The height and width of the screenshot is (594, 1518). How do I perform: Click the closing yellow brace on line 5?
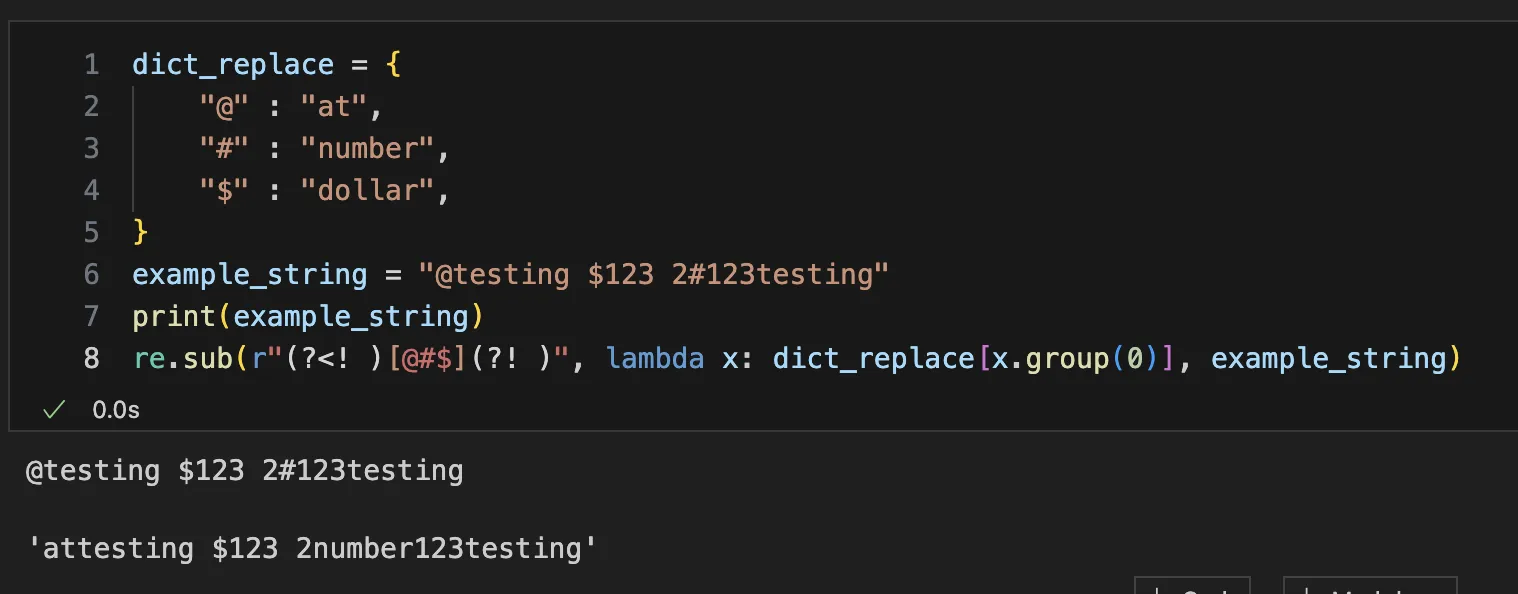[140, 232]
